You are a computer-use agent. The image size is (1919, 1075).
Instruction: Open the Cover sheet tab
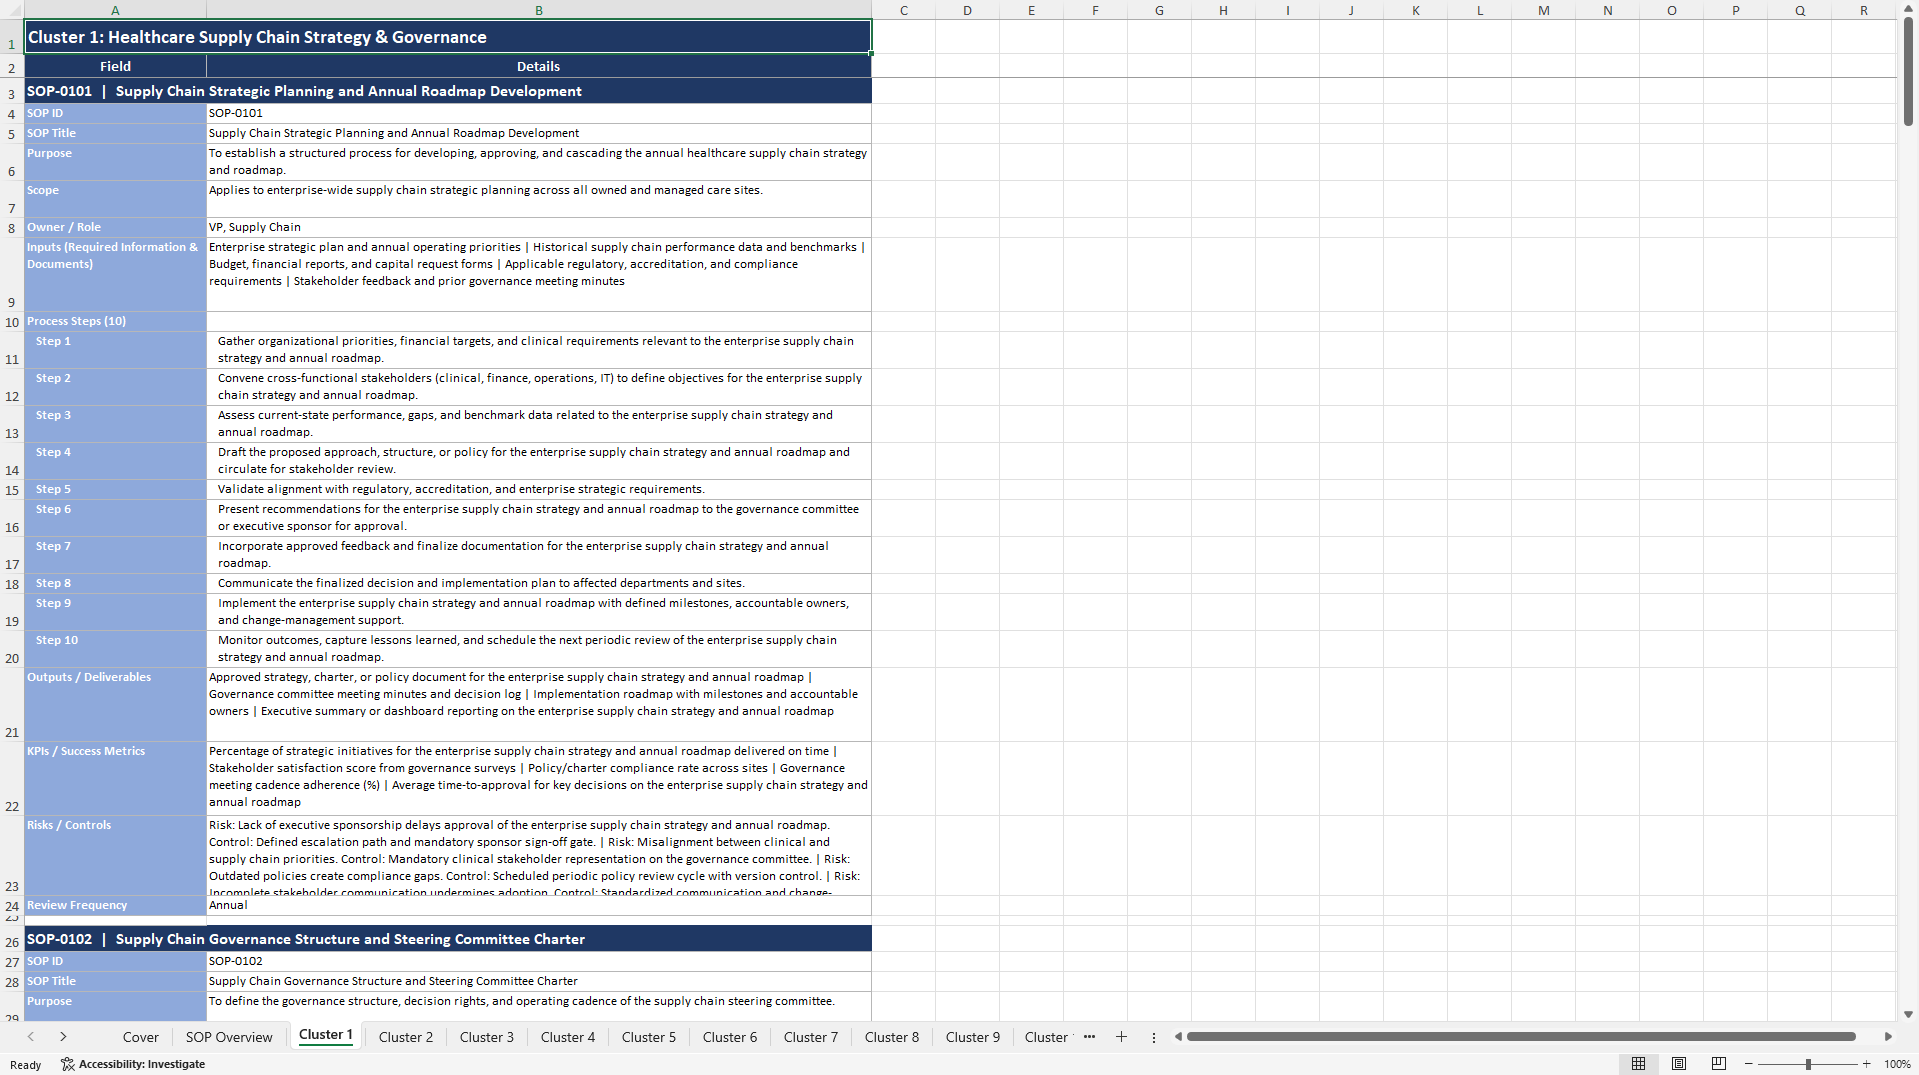click(x=140, y=1037)
